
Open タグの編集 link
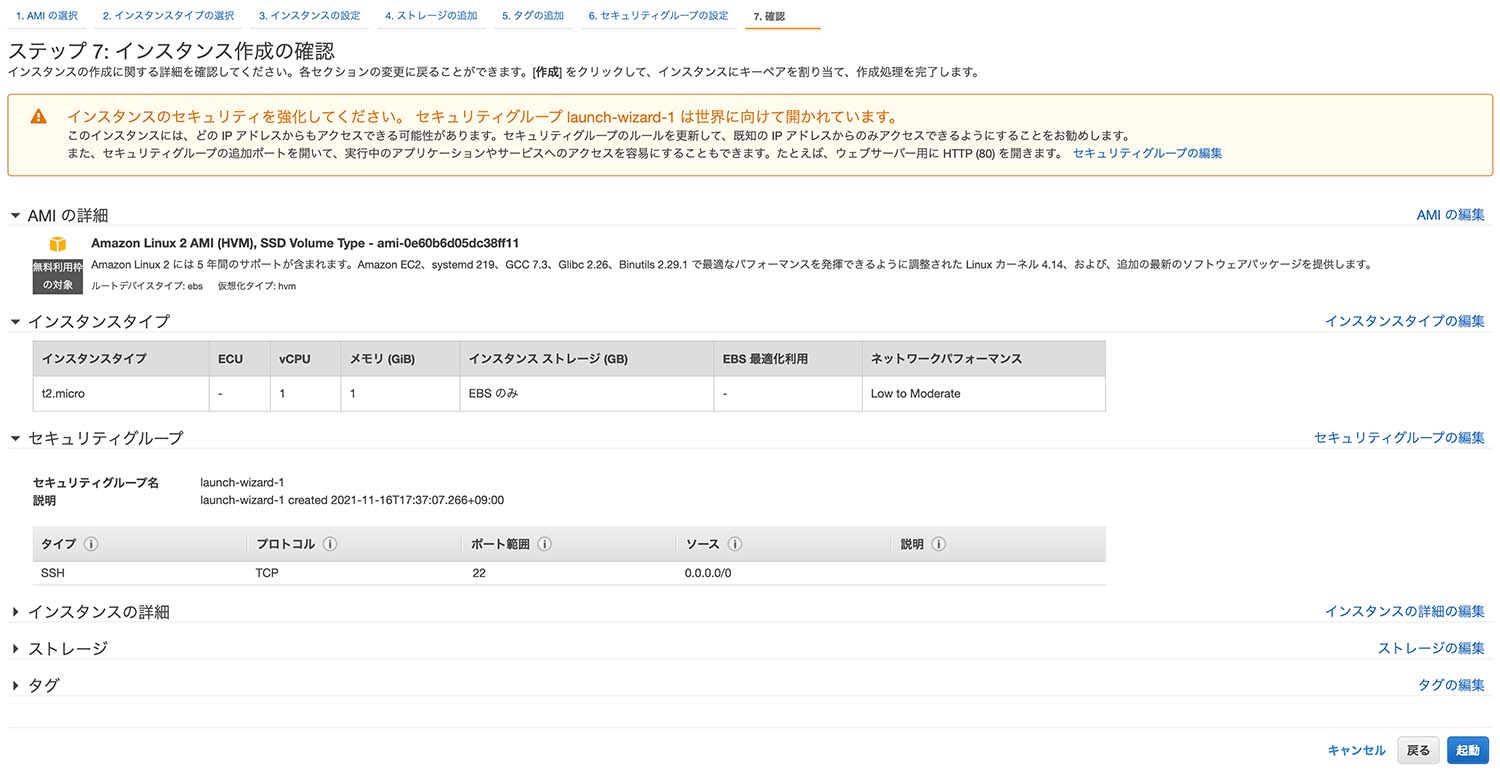click(x=1451, y=685)
